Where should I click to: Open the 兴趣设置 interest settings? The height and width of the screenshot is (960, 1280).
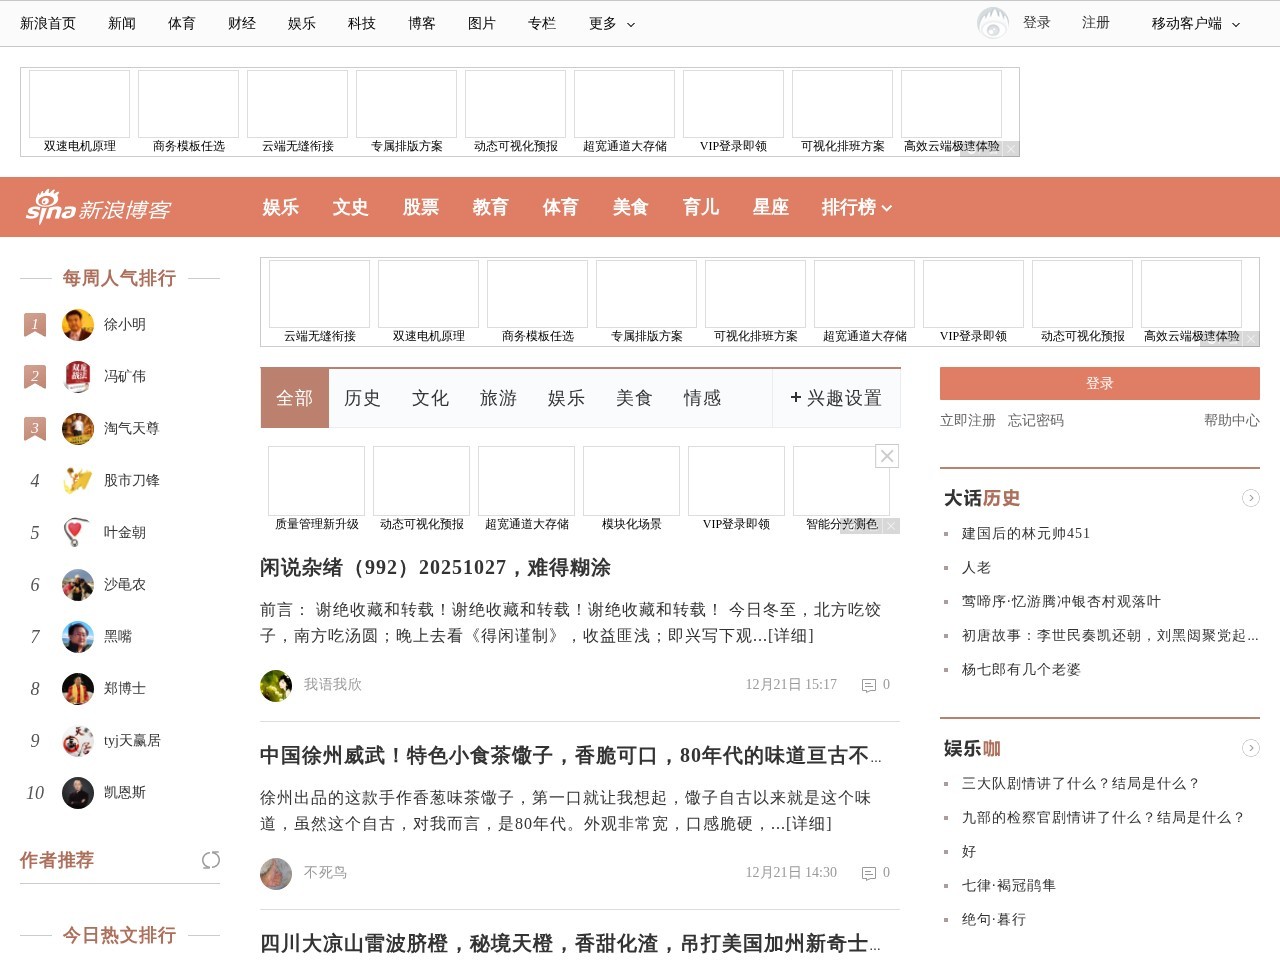tap(836, 398)
